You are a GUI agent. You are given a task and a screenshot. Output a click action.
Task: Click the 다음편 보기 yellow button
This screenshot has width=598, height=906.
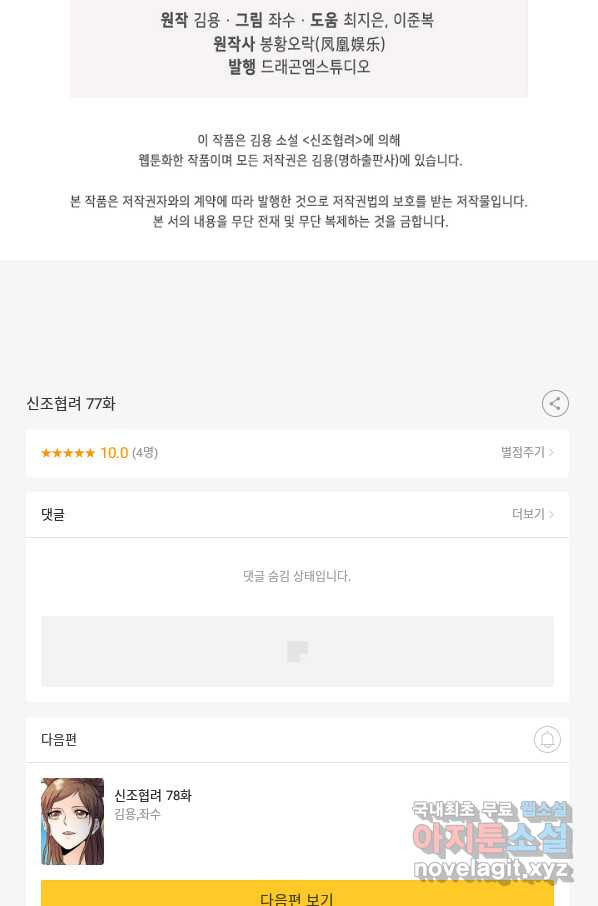[297, 893]
